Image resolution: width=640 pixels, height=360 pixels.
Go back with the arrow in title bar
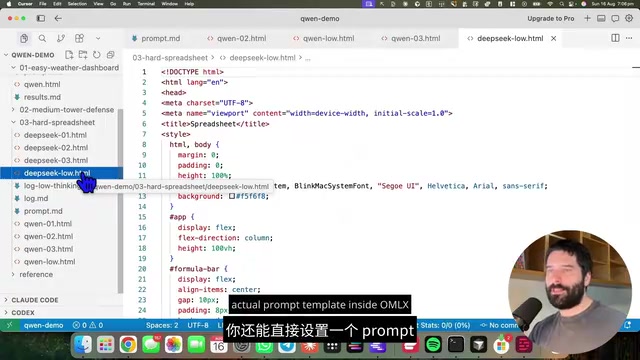(58, 18)
